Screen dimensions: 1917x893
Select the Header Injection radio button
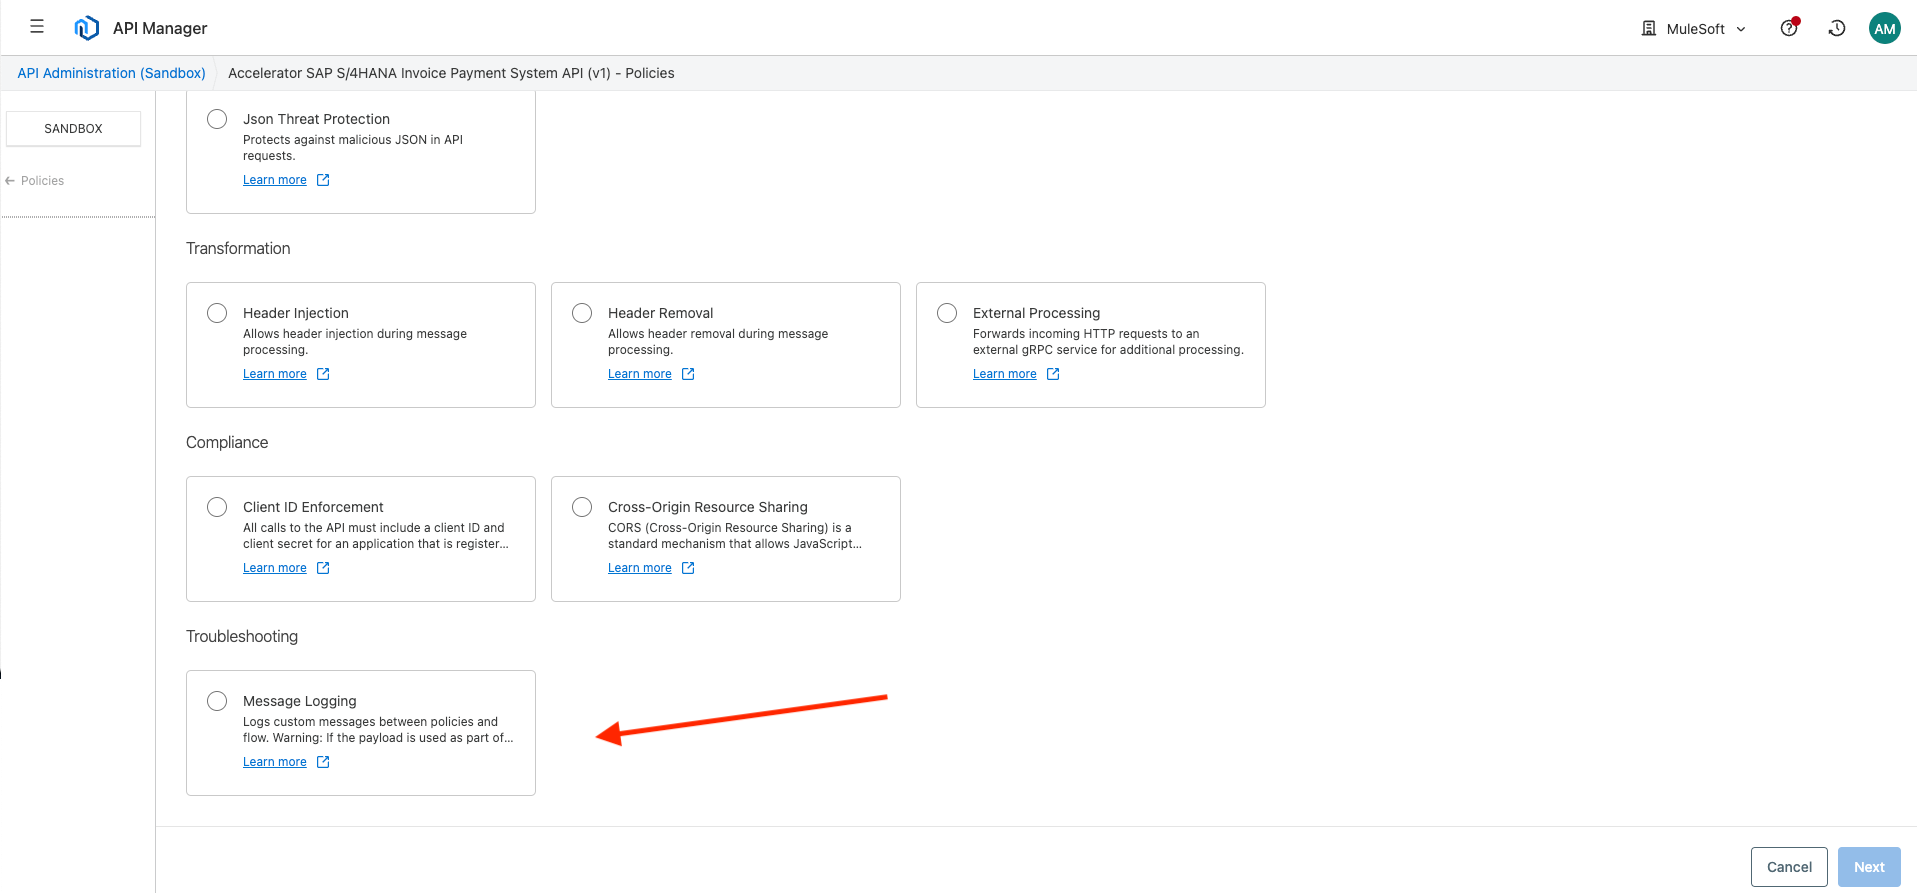[217, 313]
